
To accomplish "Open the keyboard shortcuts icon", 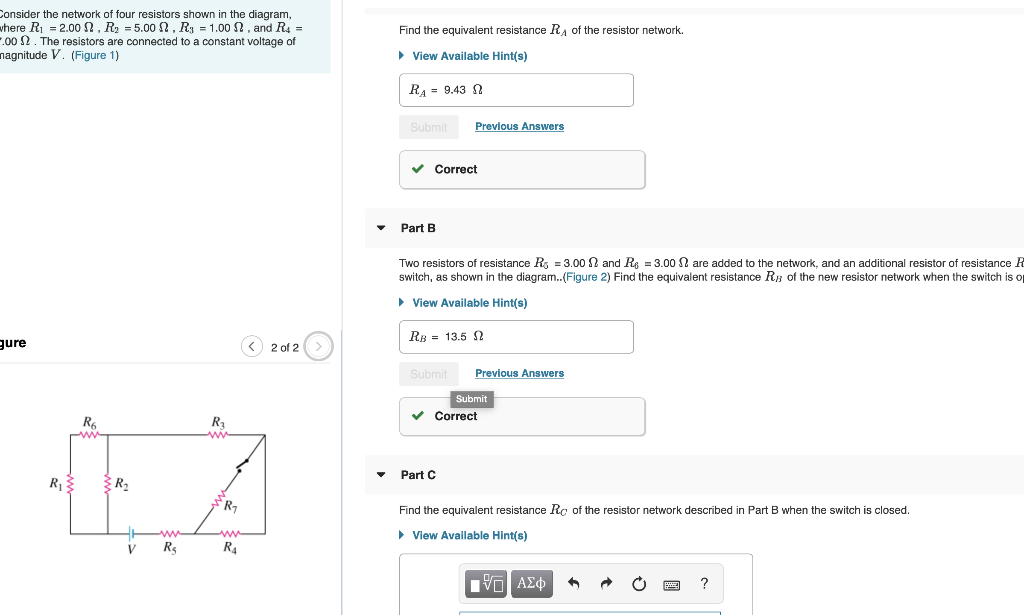I will pos(672,583).
